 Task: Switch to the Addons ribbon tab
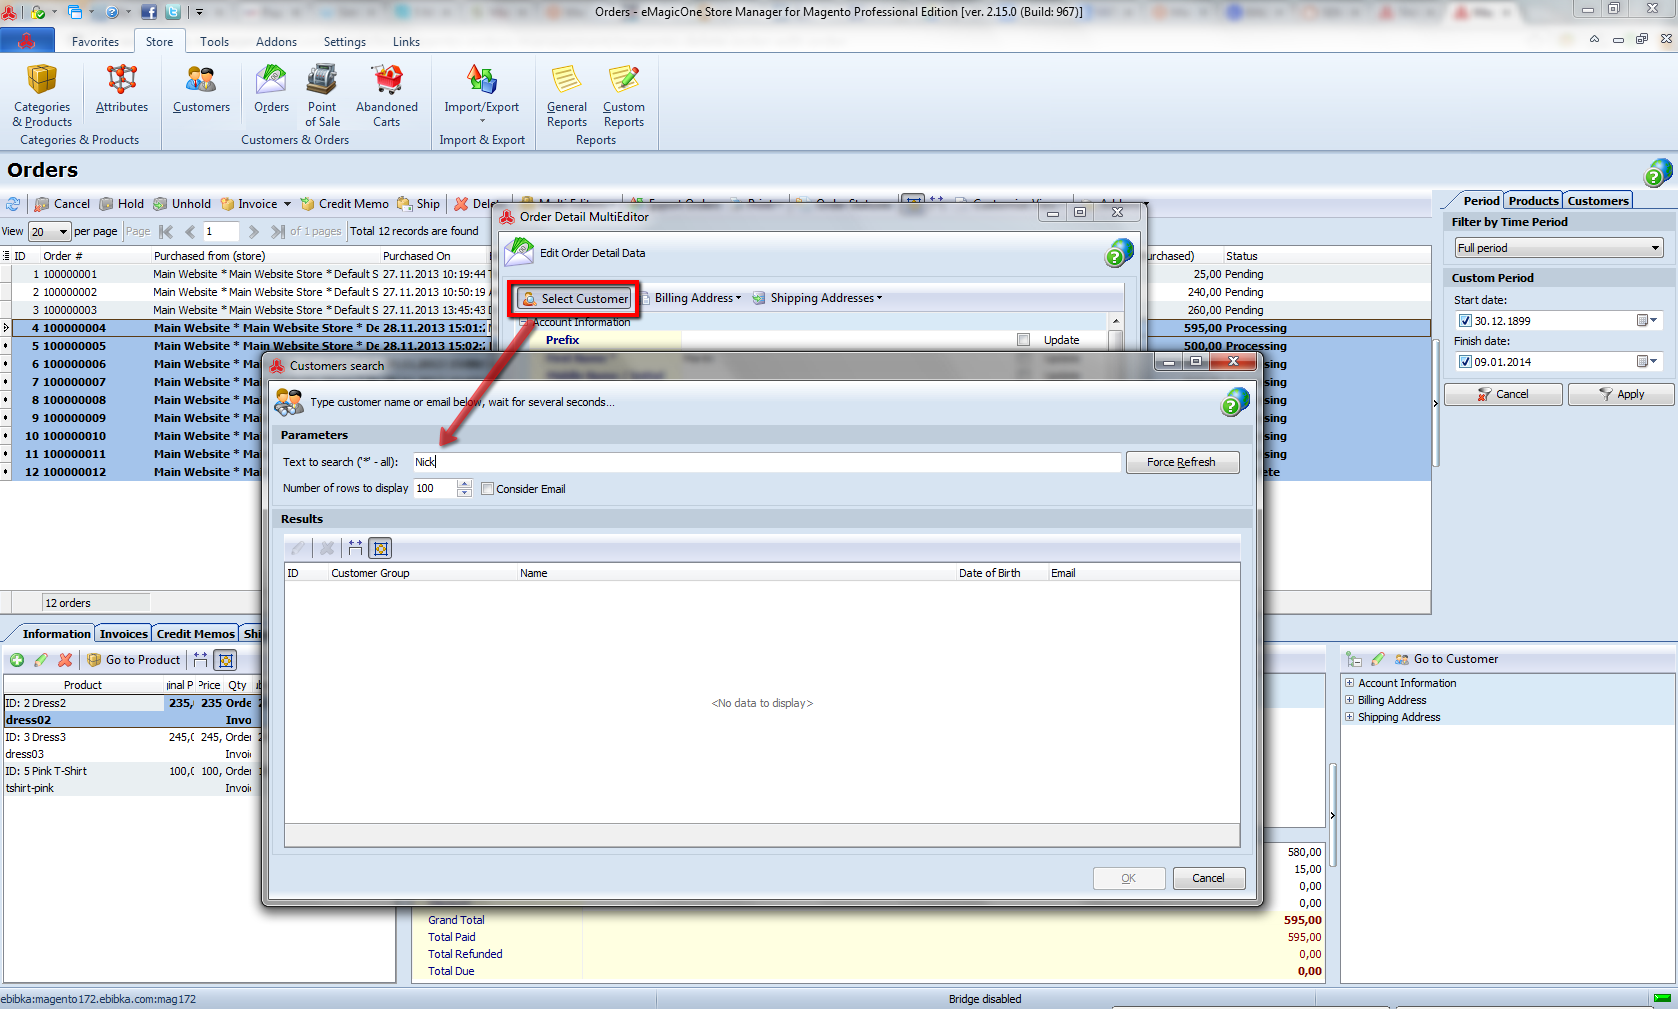(x=276, y=42)
